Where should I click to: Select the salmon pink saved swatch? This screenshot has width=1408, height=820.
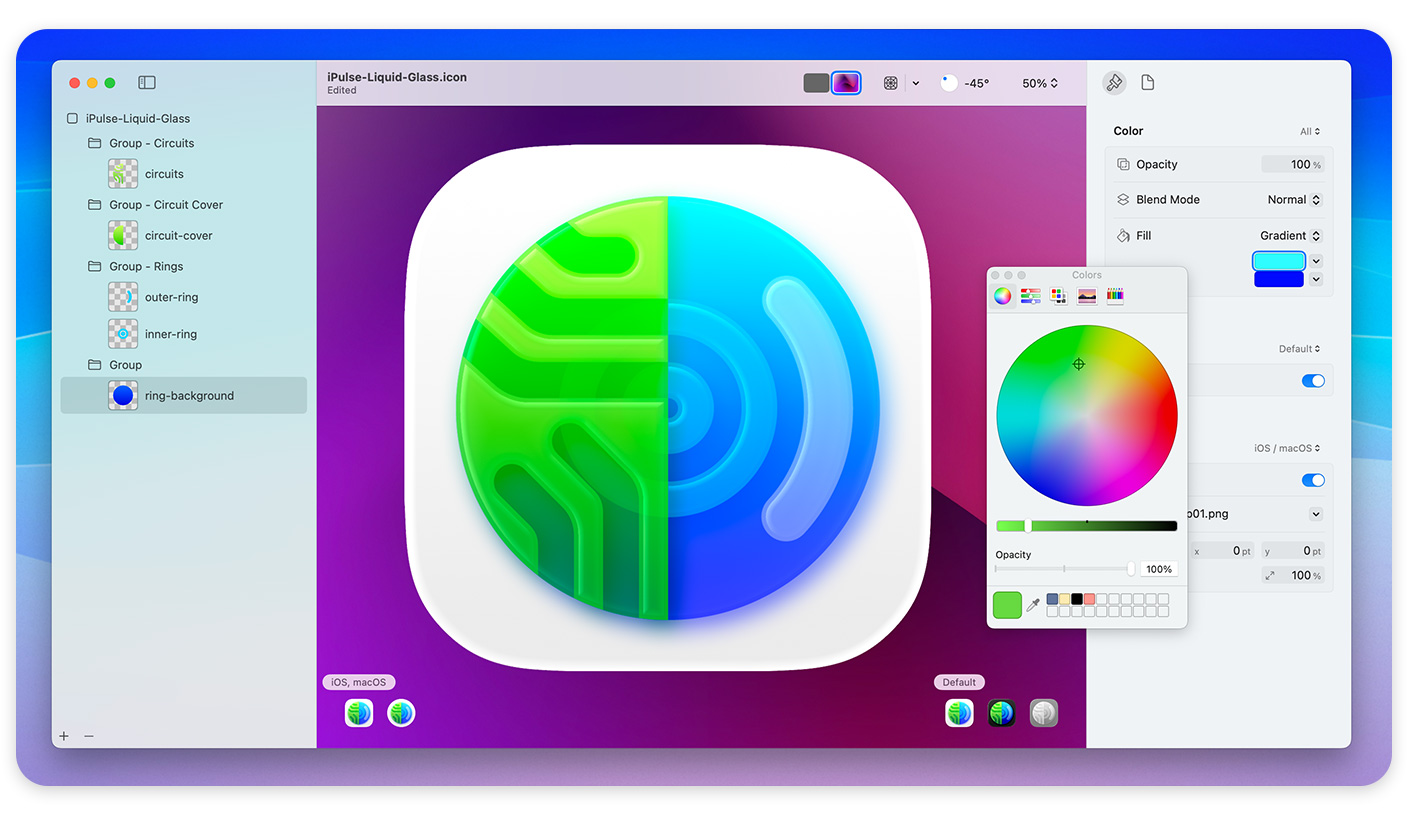[1089, 599]
